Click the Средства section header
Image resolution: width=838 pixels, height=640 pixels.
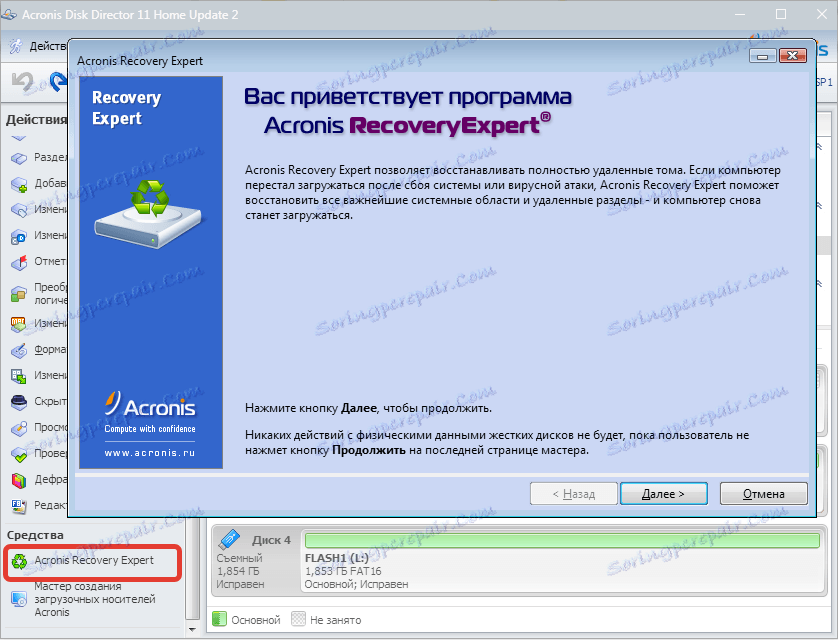point(35,535)
